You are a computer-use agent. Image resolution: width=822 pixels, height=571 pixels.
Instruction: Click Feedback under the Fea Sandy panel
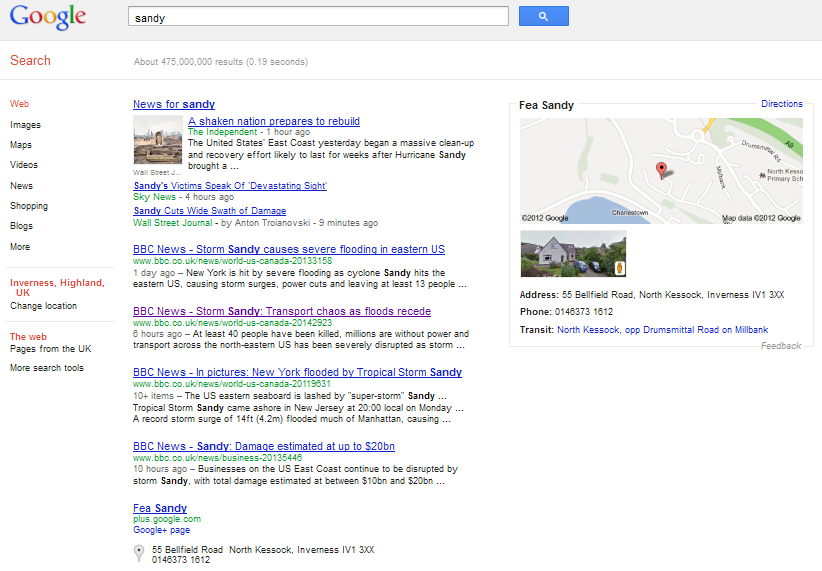781,346
